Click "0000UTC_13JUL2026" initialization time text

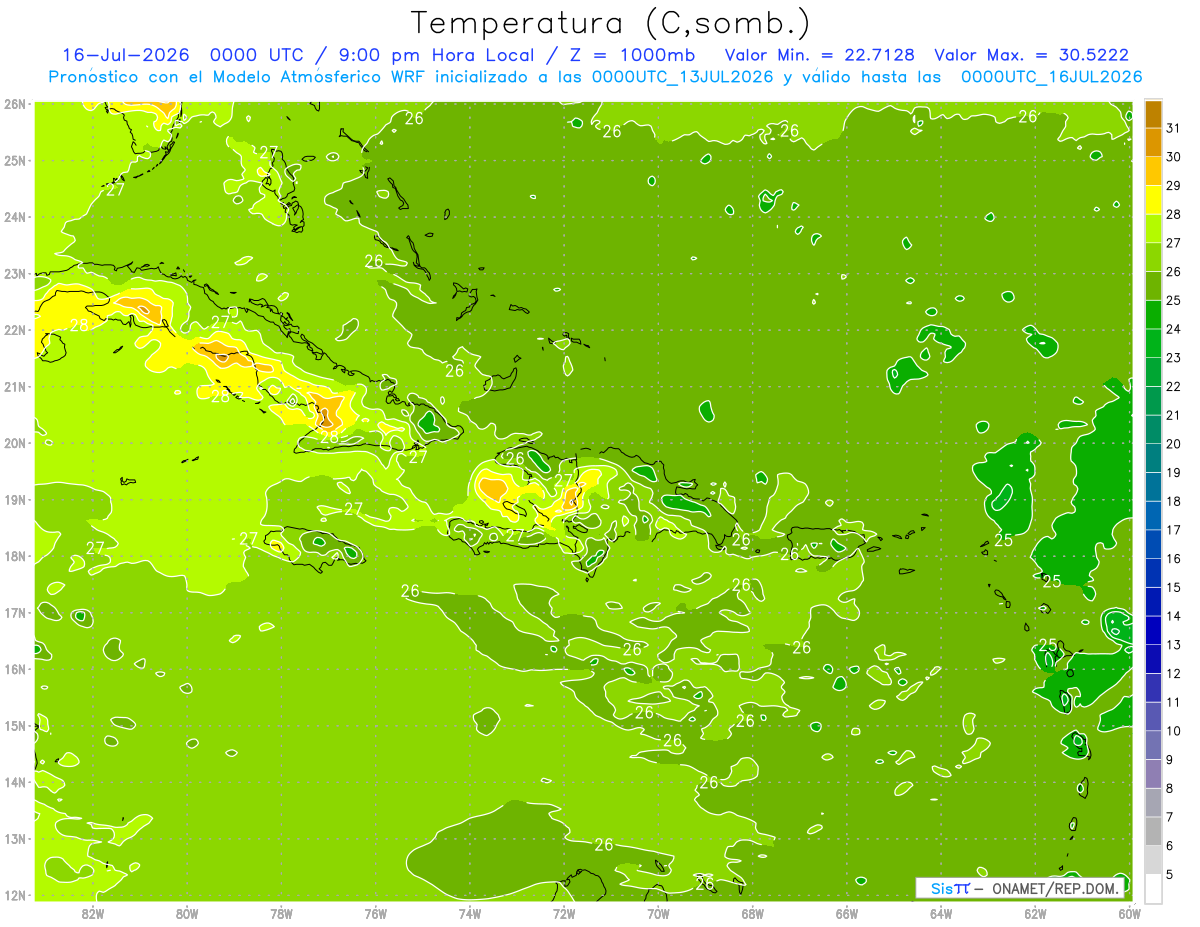click(683, 76)
